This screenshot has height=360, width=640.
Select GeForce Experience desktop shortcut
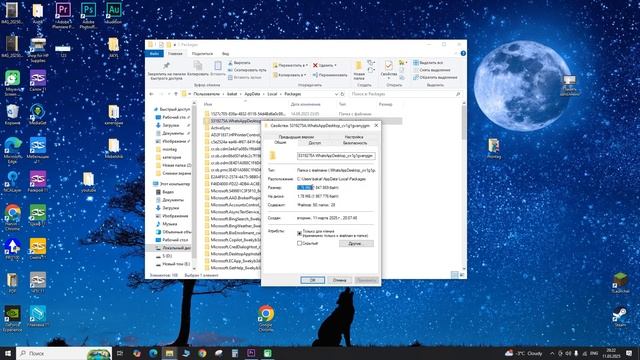[x=12, y=319]
